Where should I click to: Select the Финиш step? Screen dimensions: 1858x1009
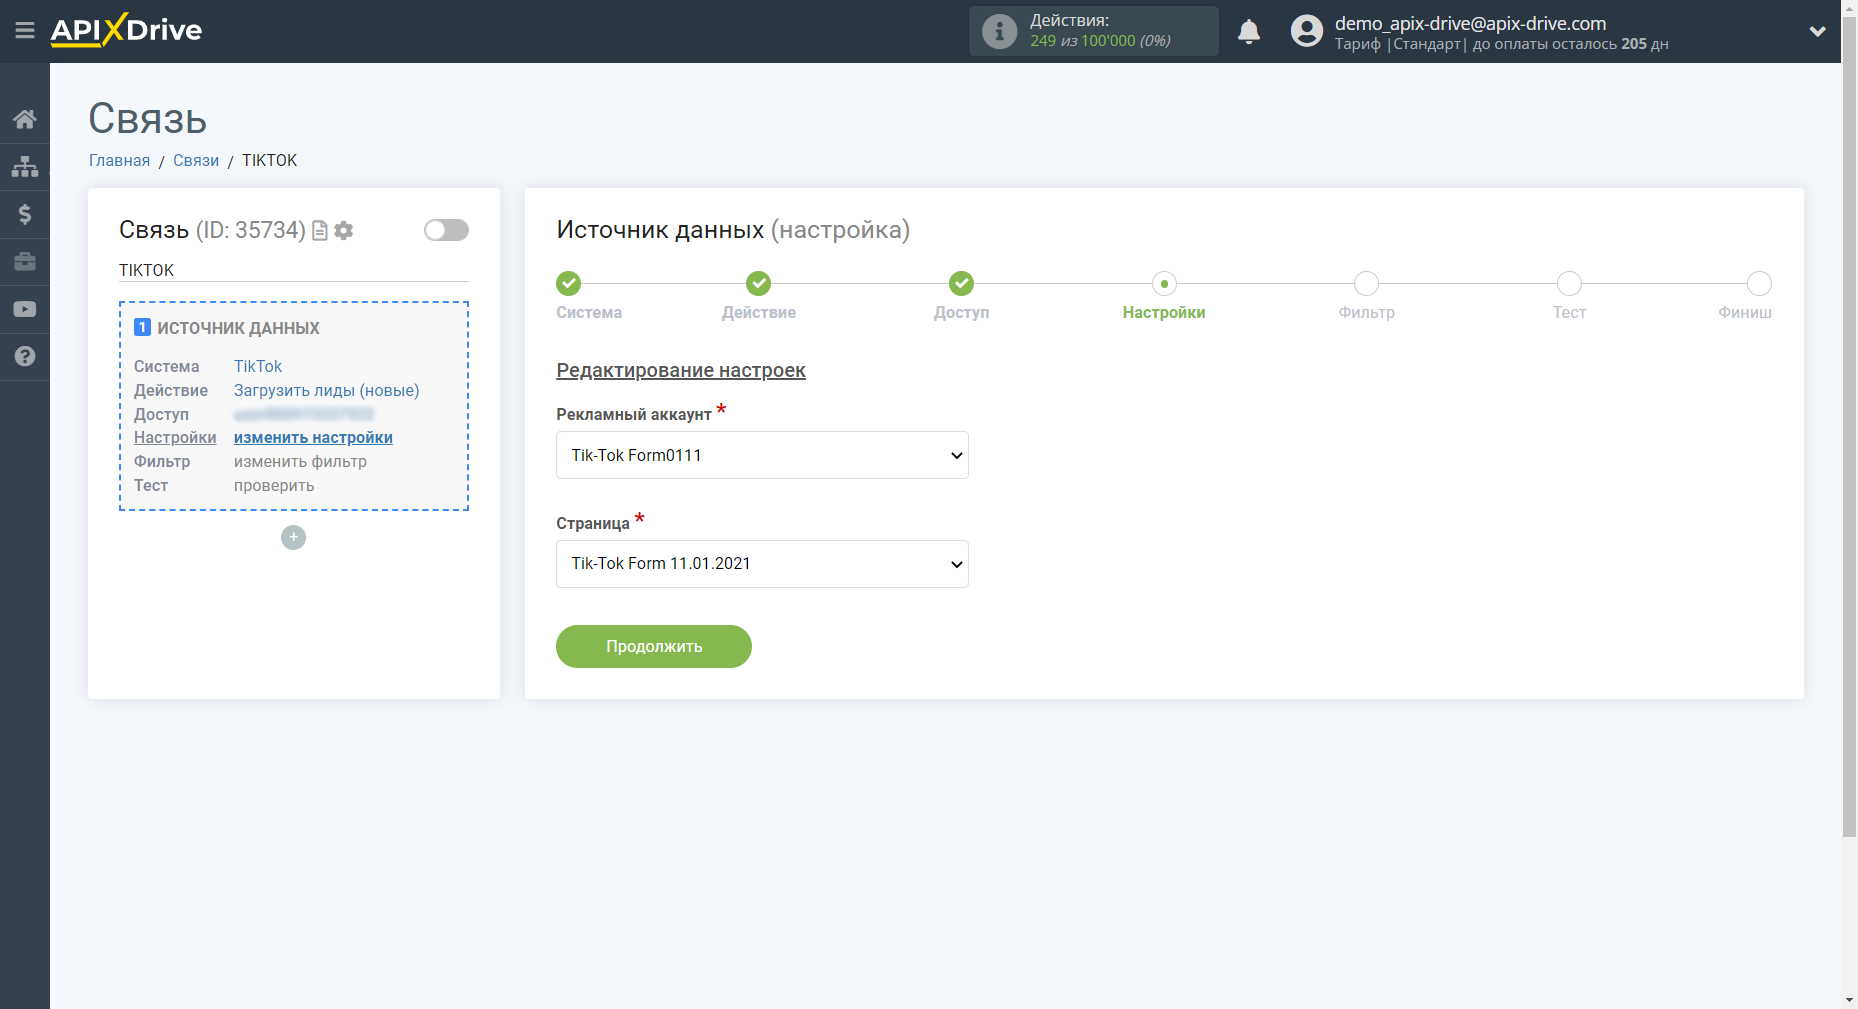[1759, 284]
